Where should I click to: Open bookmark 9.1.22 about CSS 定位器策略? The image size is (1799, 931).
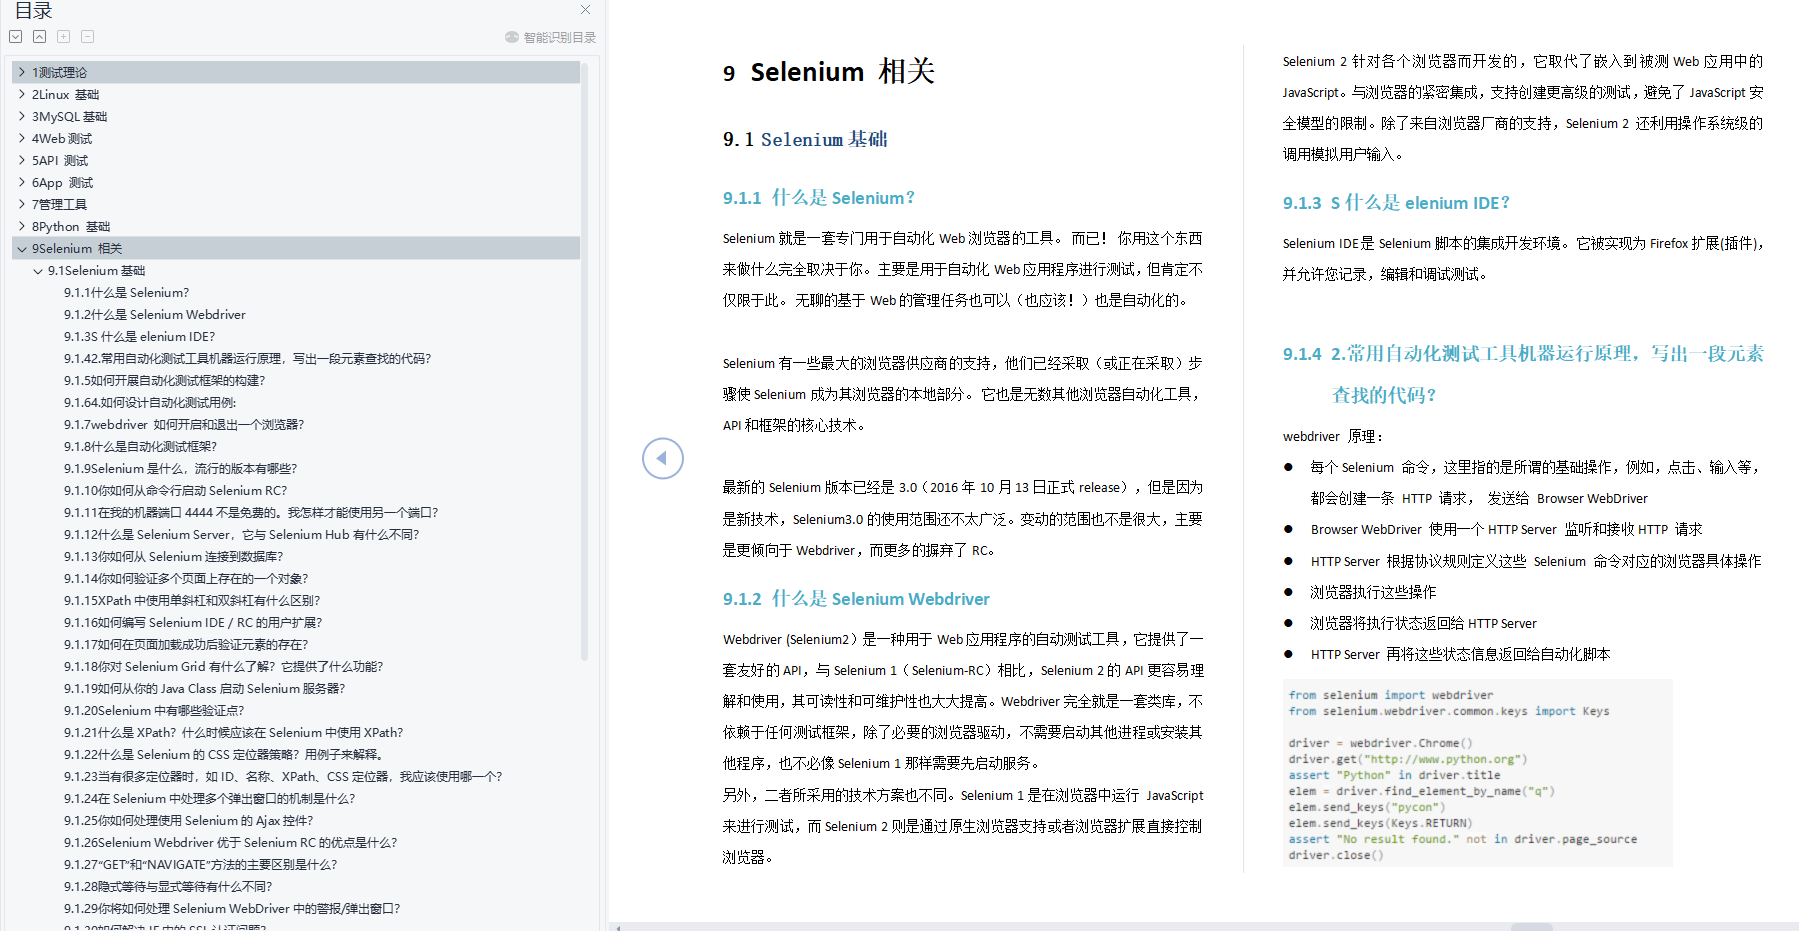[225, 754]
